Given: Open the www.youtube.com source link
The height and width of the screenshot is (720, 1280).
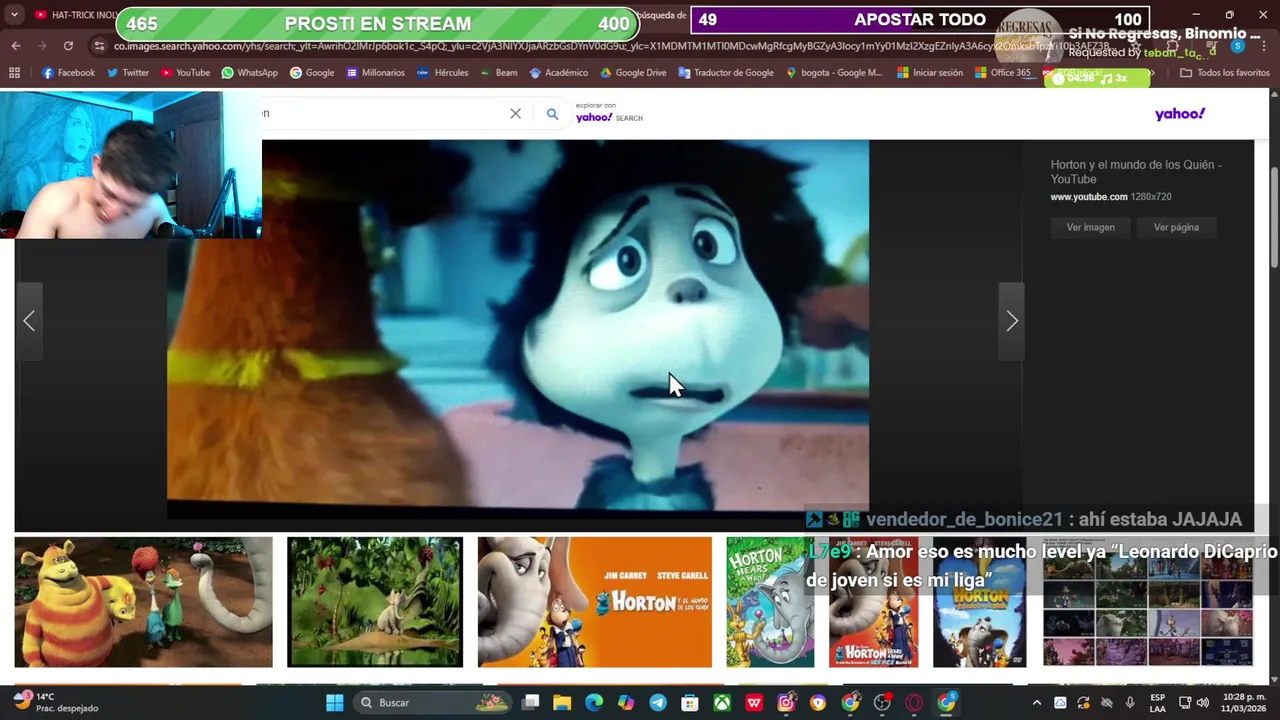Looking at the screenshot, I should 1088,197.
